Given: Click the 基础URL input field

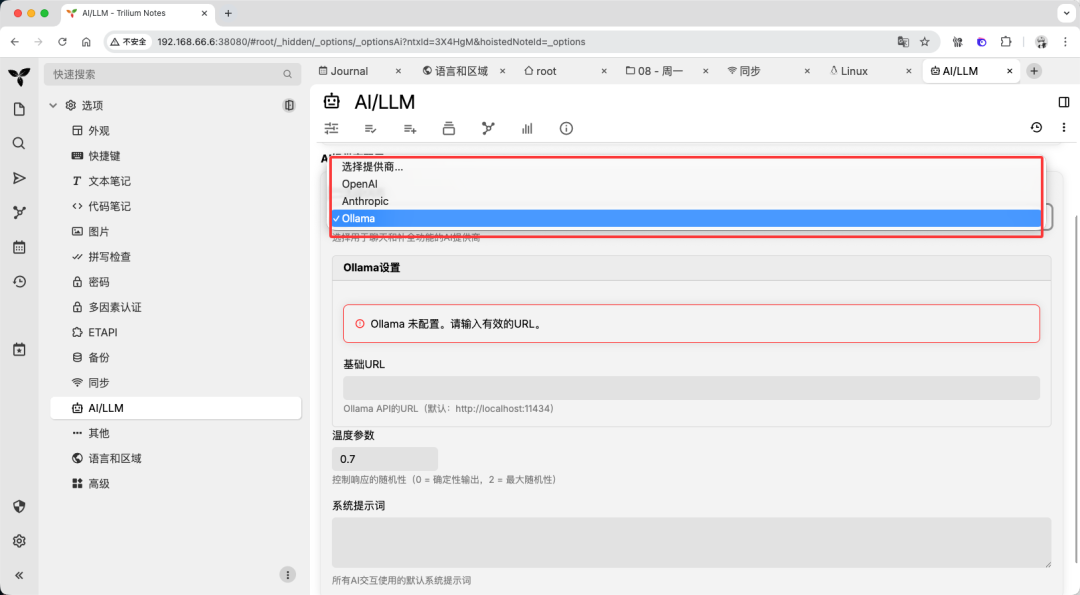Looking at the screenshot, I should tap(692, 388).
